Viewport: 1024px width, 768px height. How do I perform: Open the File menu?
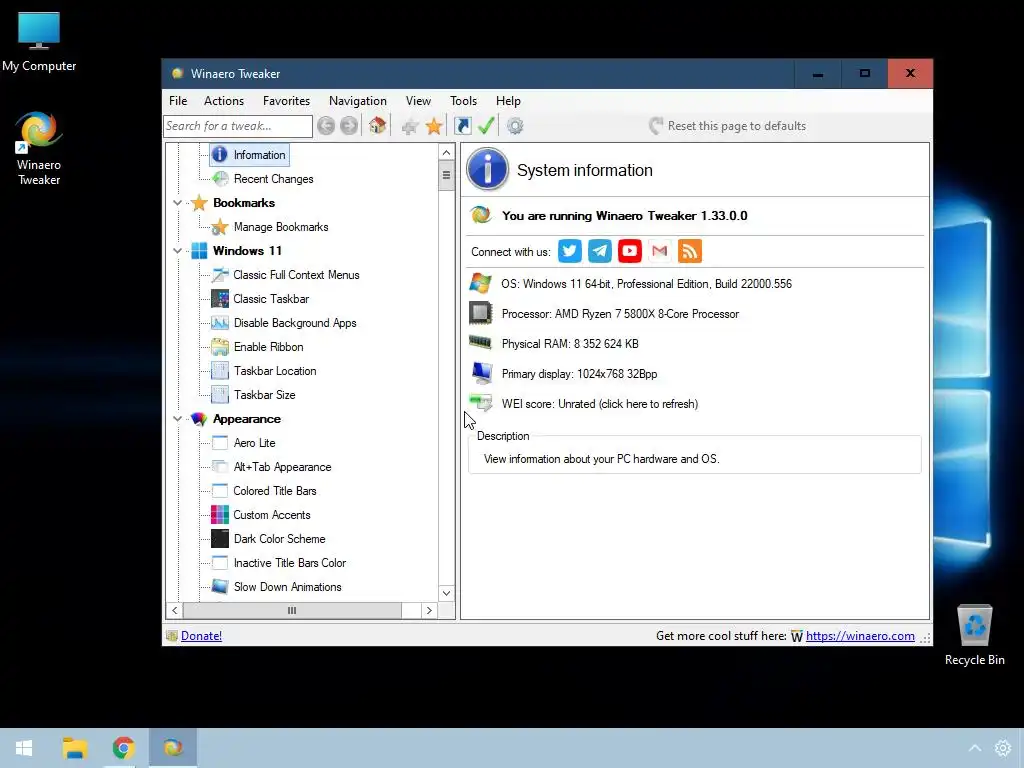point(178,101)
